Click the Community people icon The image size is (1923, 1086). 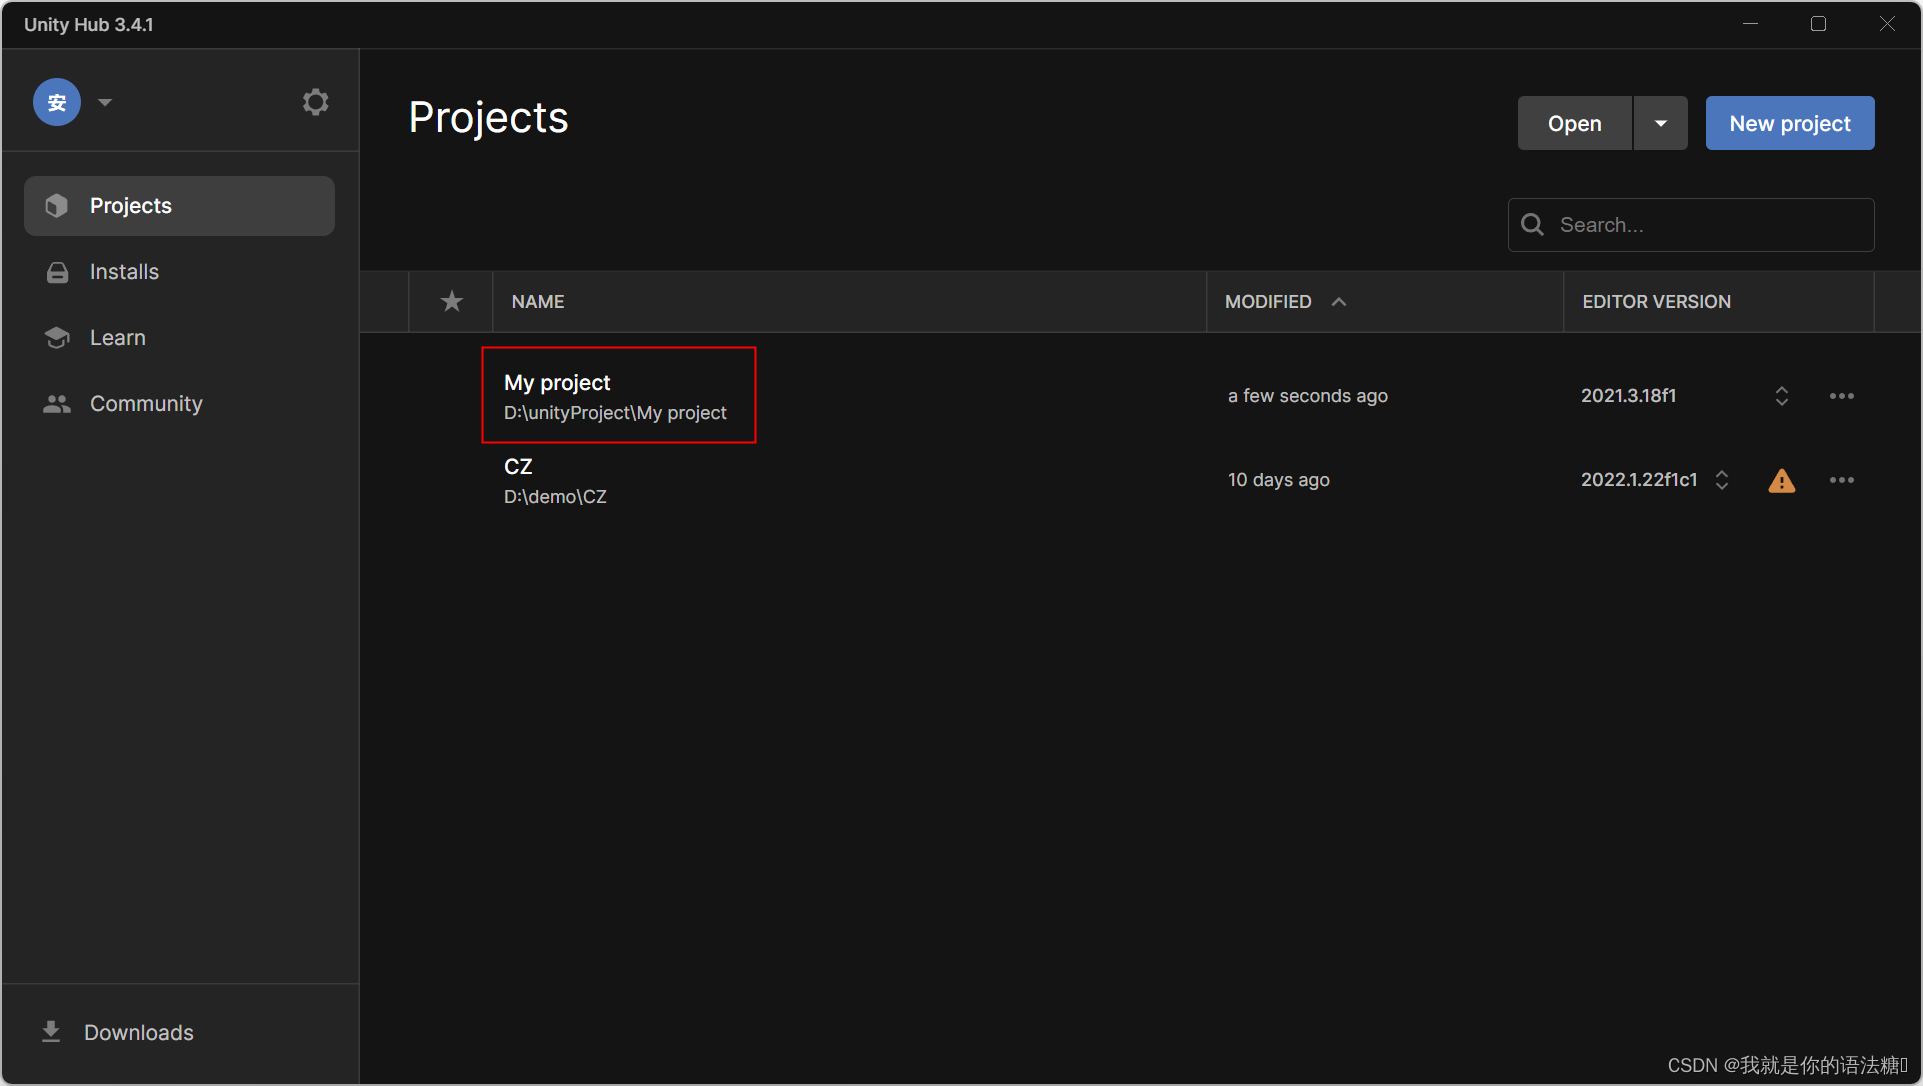pyautogui.click(x=57, y=404)
